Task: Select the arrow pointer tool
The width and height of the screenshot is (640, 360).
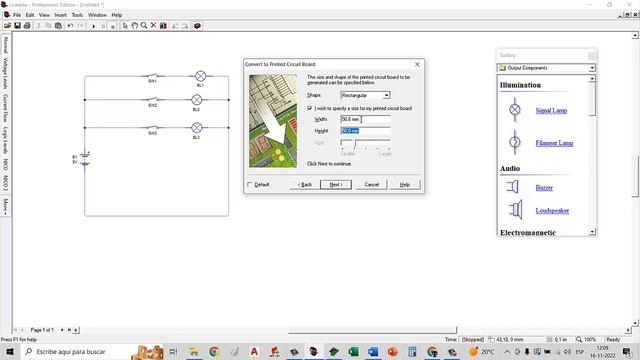Action: 125,25
